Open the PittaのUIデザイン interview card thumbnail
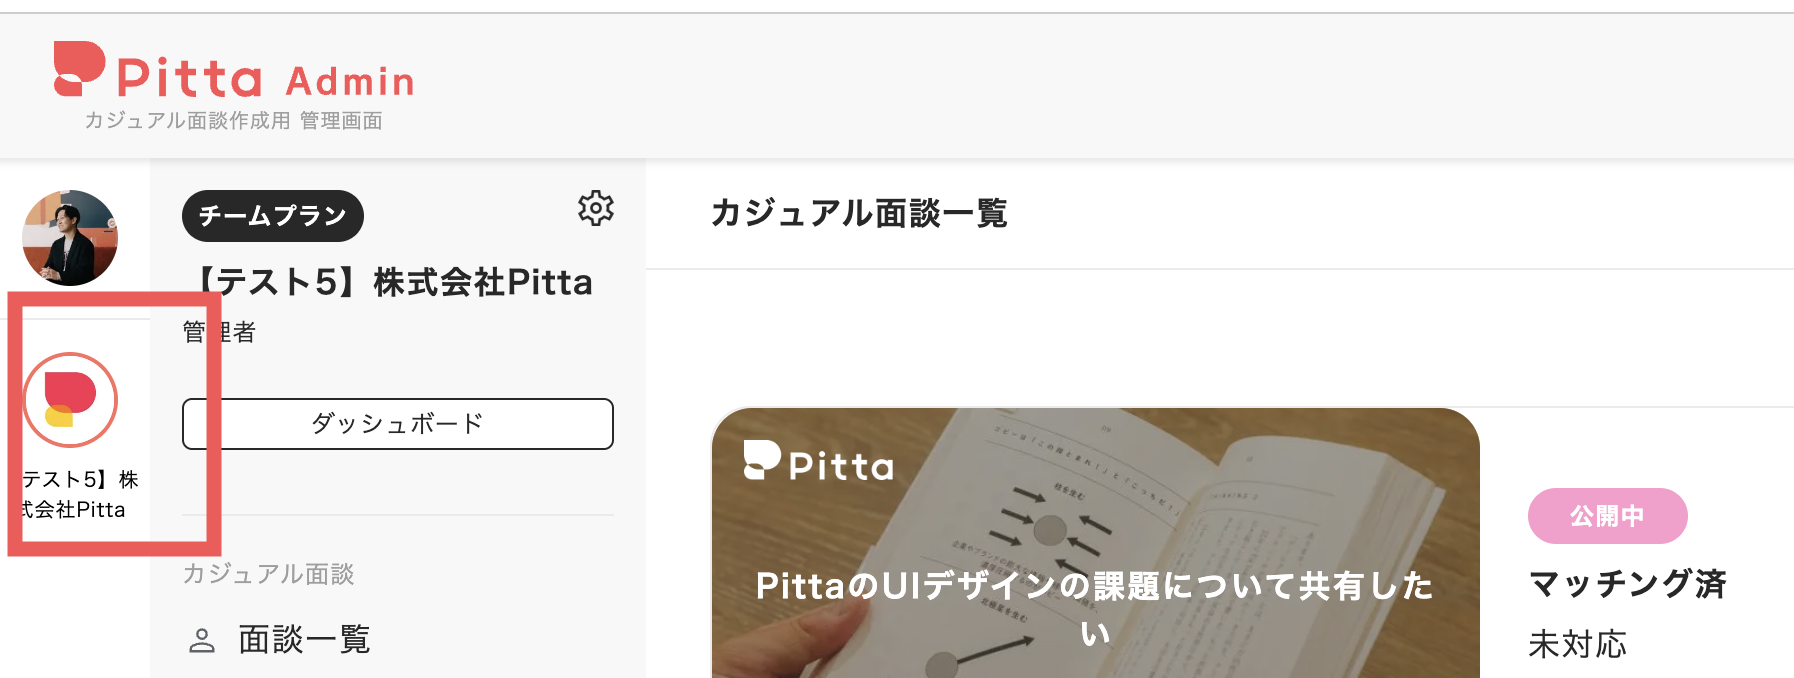 pyautogui.click(x=1094, y=540)
